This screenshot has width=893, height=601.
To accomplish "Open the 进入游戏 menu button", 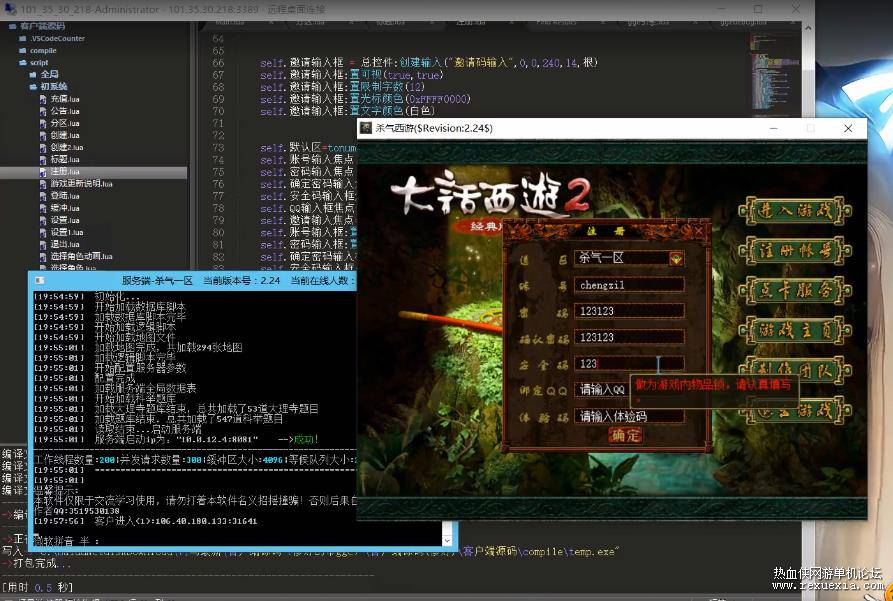I will point(794,211).
